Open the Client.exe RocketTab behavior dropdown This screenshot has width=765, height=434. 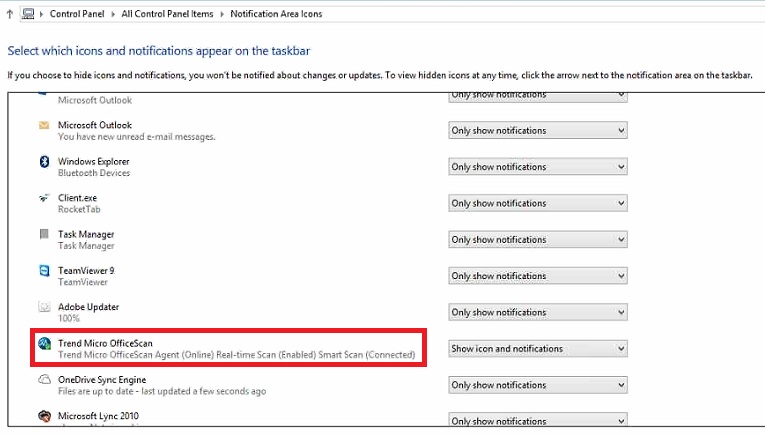[538, 203]
